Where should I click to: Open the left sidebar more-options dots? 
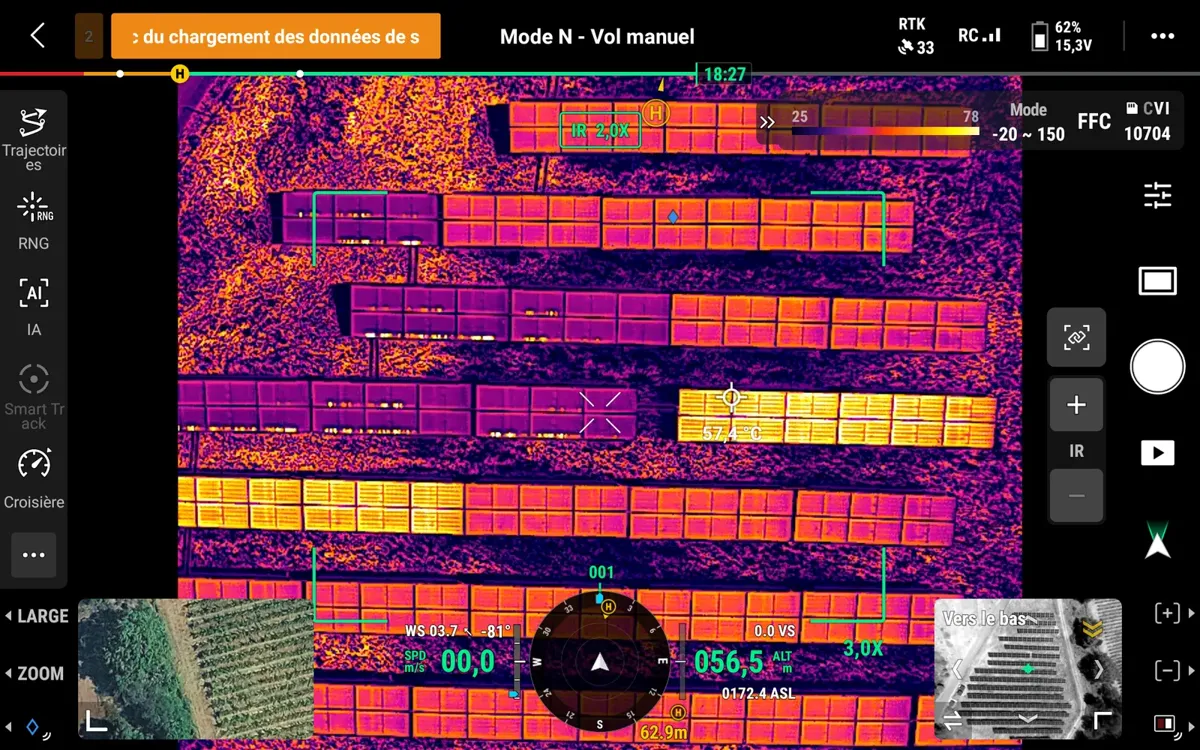[34, 555]
